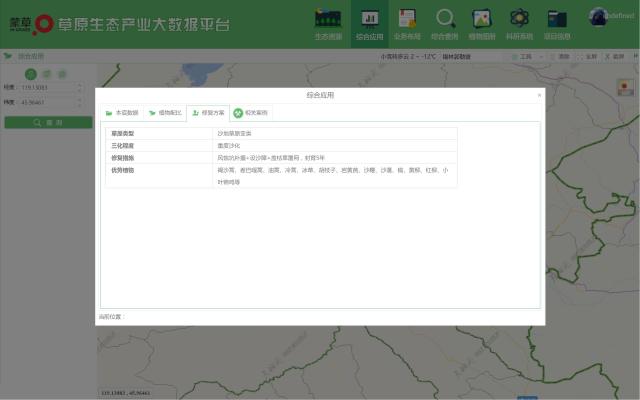Open the 生态资源 module icon
The image size is (640, 400).
328,22
